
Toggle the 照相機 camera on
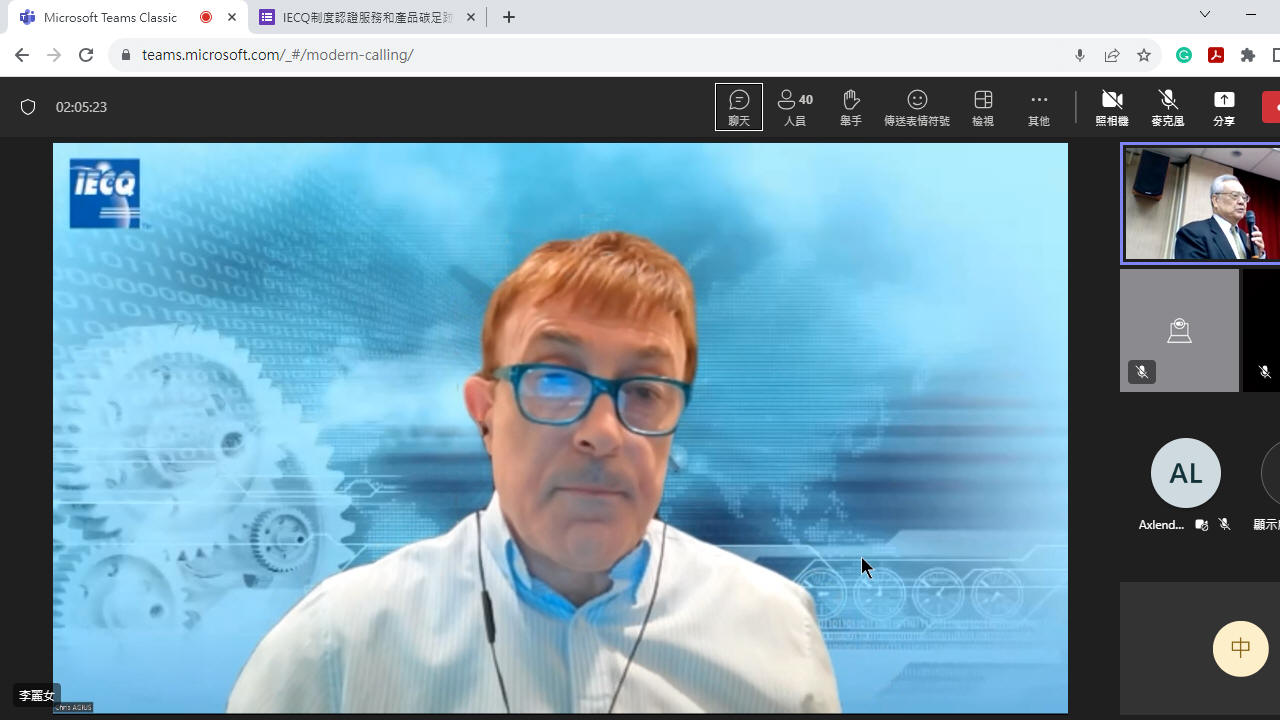1112,107
